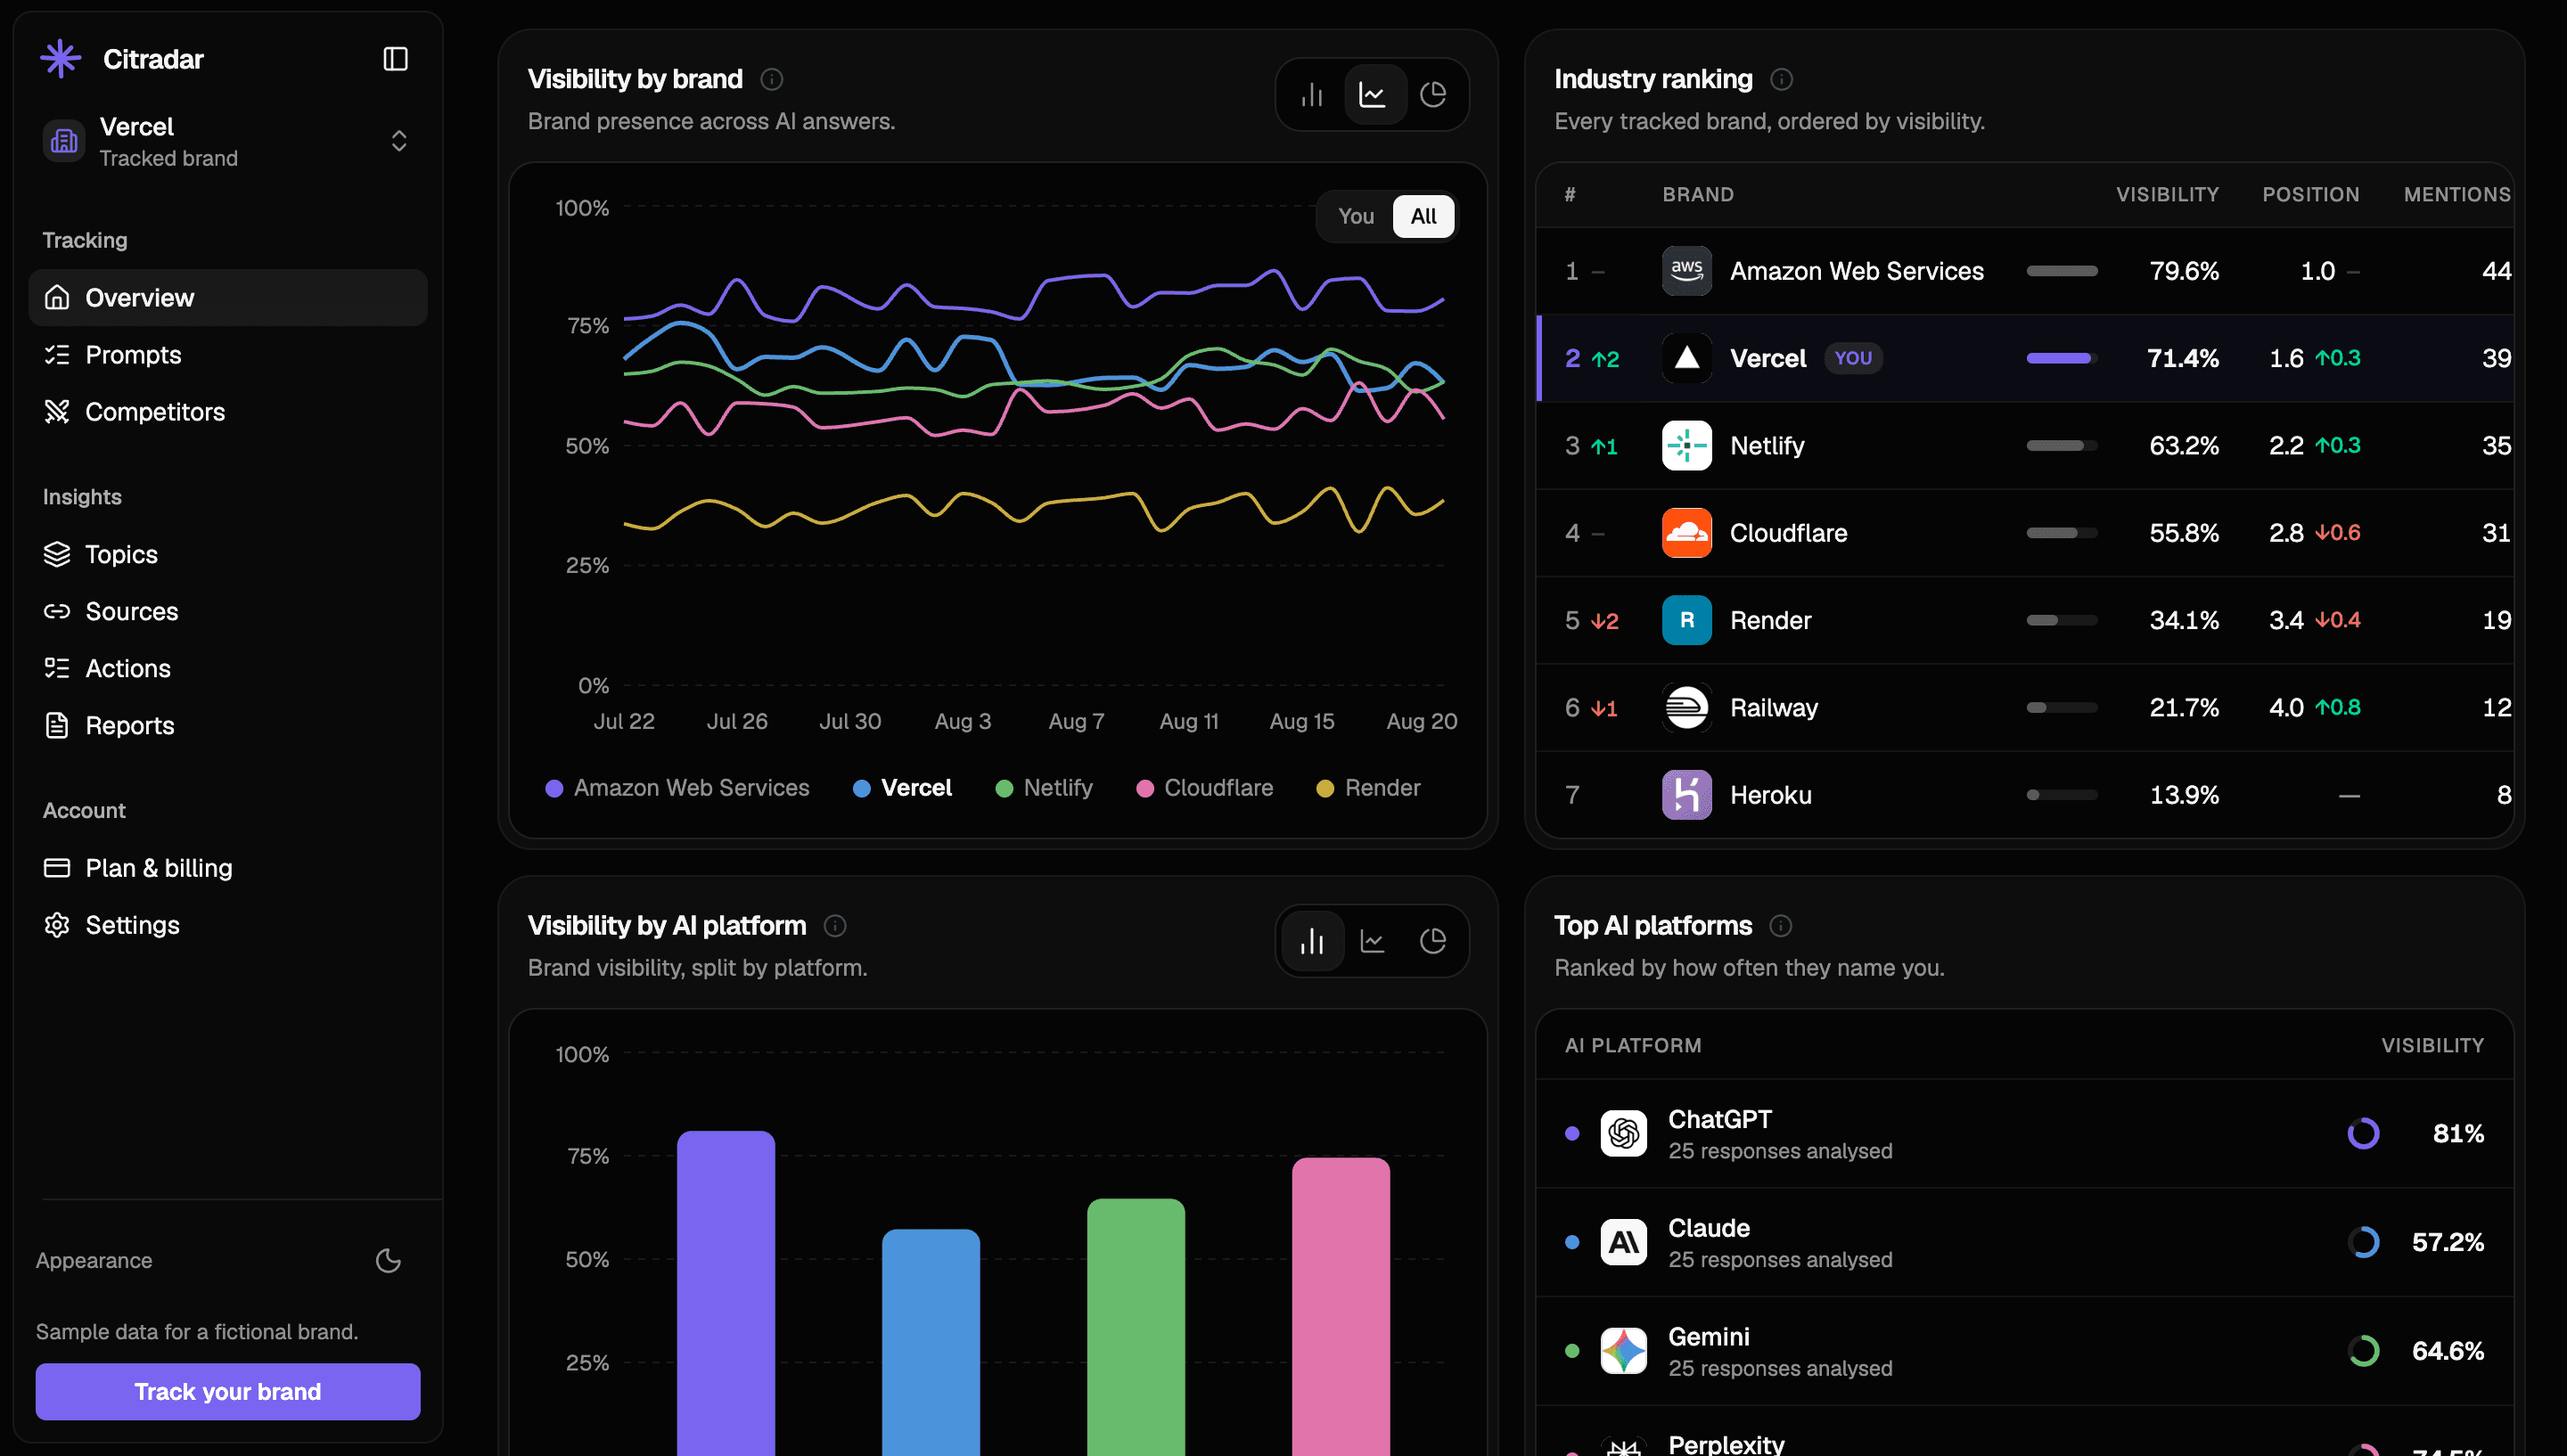Click Vercel visibility bar in ranking
Viewport: 2567px width, 1456px height.
(x=2061, y=358)
